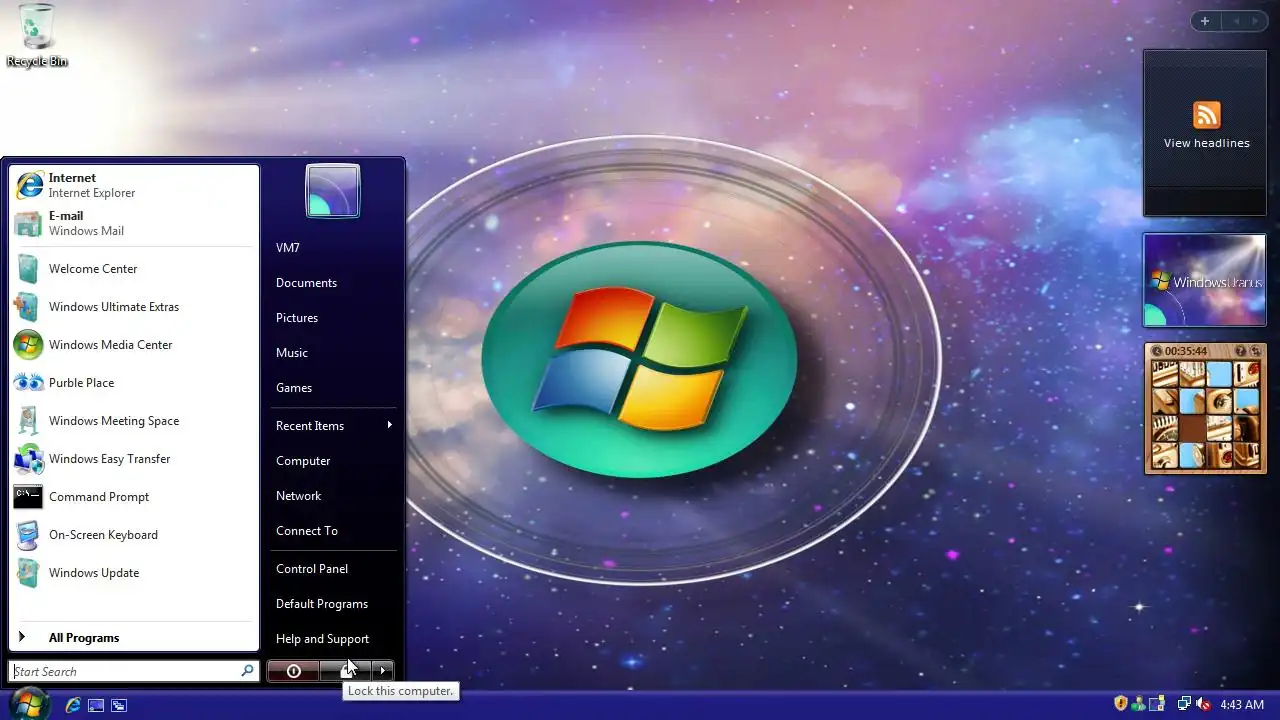The height and width of the screenshot is (720, 1280).
Task: Expand All Programs list
Action: pos(133,638)
